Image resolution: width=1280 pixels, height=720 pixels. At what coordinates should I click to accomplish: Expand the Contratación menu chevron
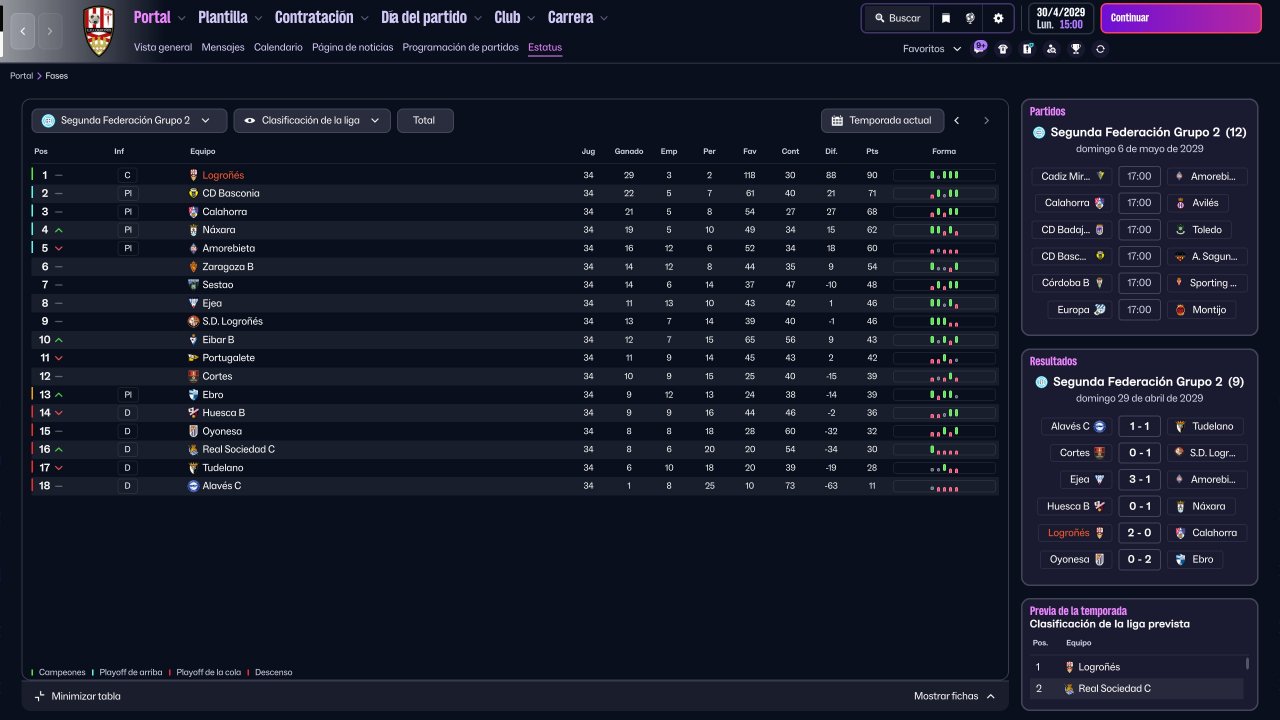tap(364, 18)
